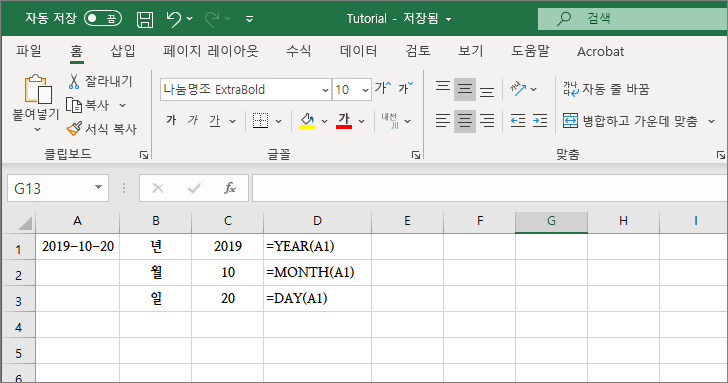Apply the yellow fill color bucket
The width and height of the screenshot is (728, 383).
point(307,121)
